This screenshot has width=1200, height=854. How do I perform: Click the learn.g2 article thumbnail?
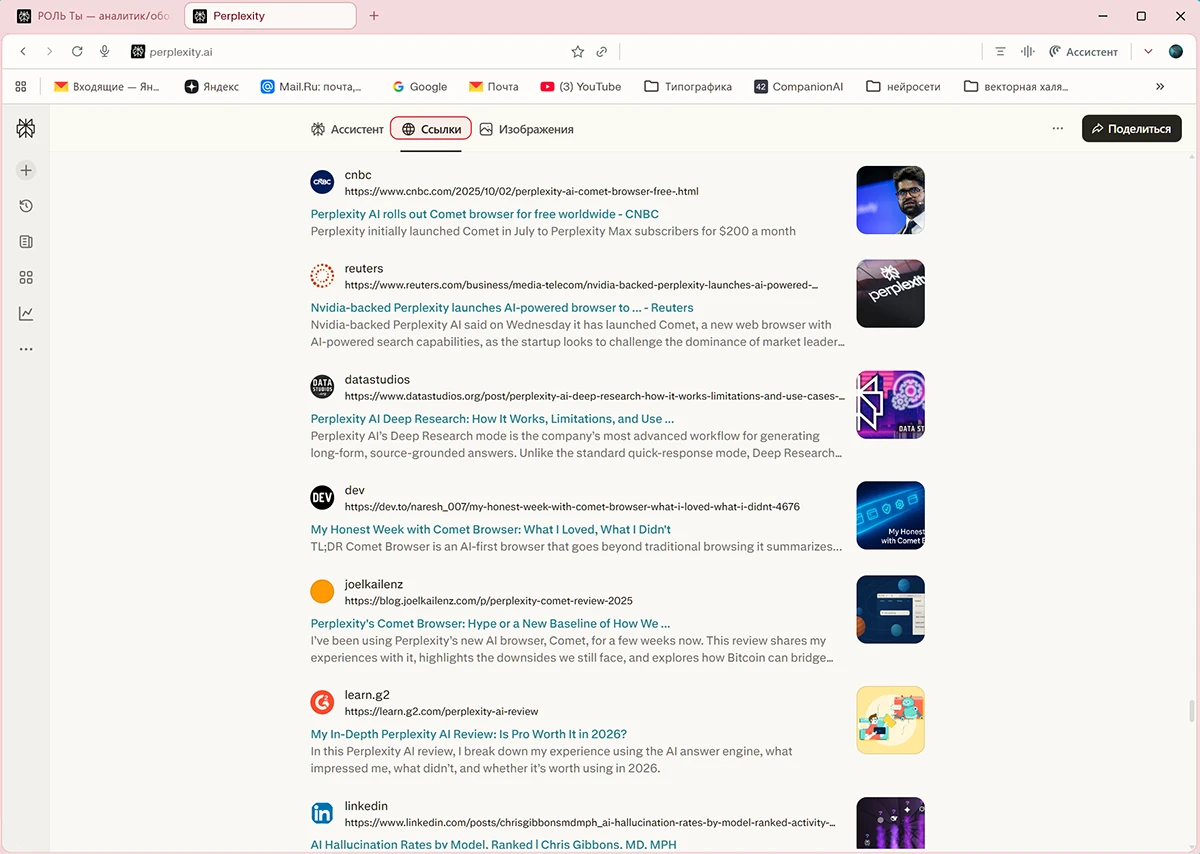890,720
